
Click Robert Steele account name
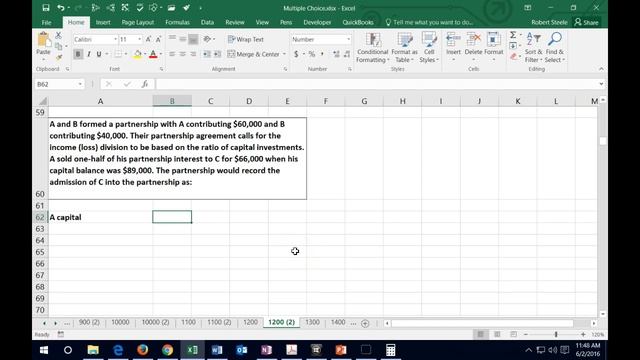(549, 22)
